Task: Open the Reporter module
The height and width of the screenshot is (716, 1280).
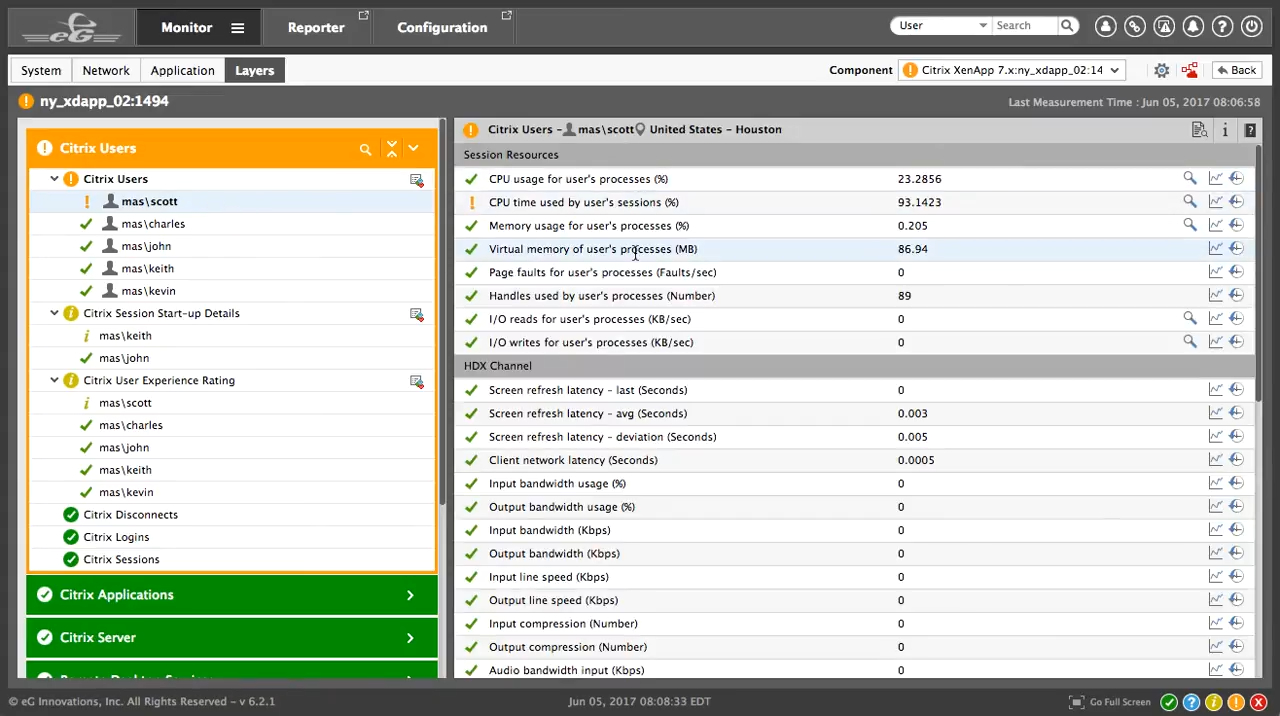Action: click(x=316, y=27)
